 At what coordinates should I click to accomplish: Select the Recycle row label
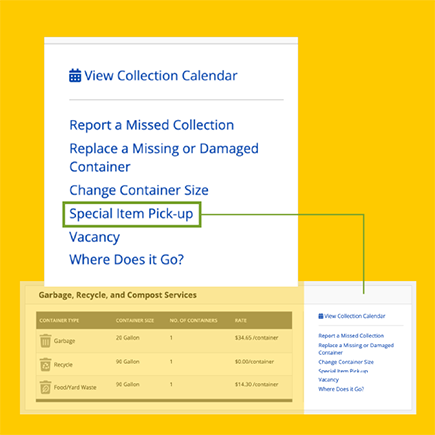point(63,365)
